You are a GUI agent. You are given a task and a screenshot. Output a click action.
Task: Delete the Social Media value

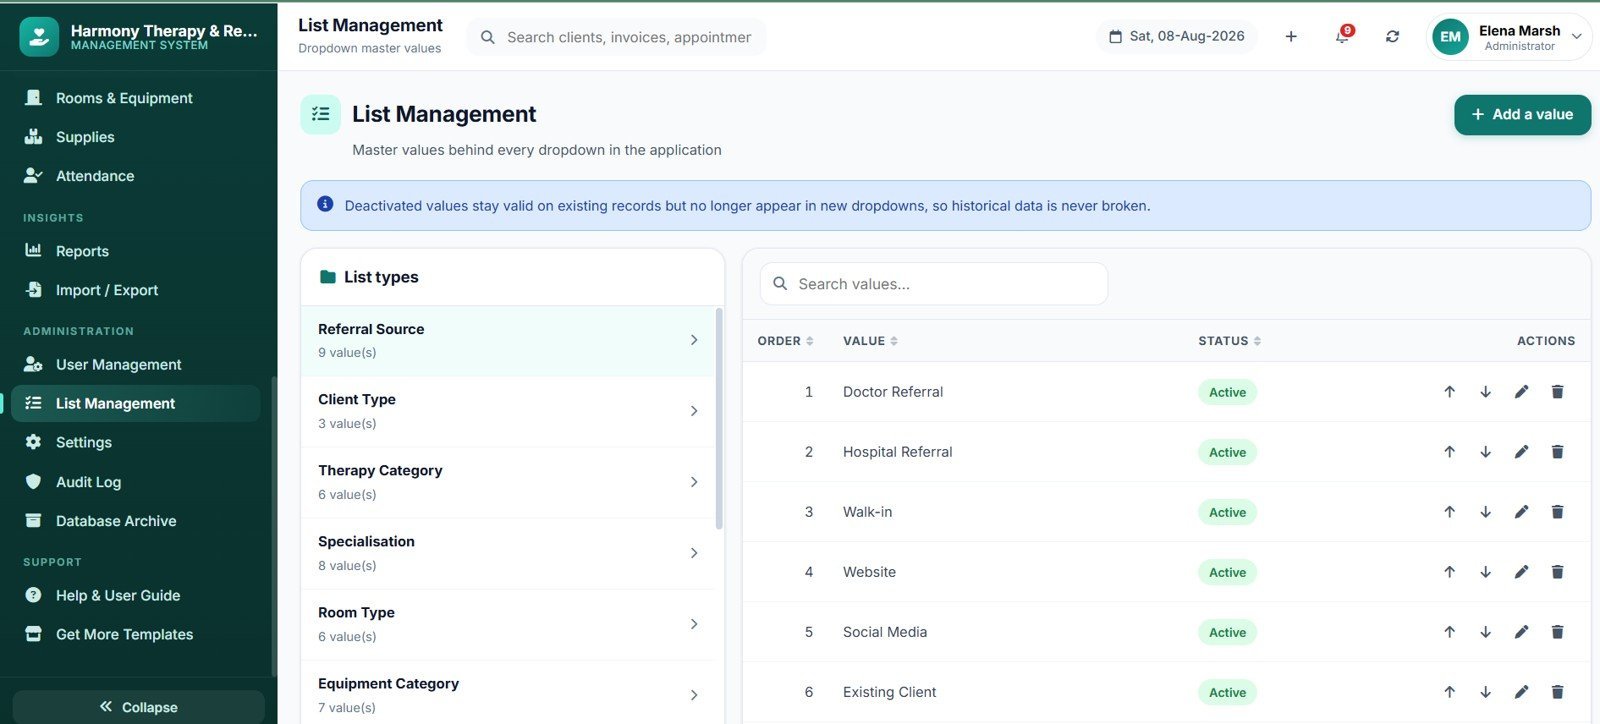pyautogui.click(x=1557, y=632)
